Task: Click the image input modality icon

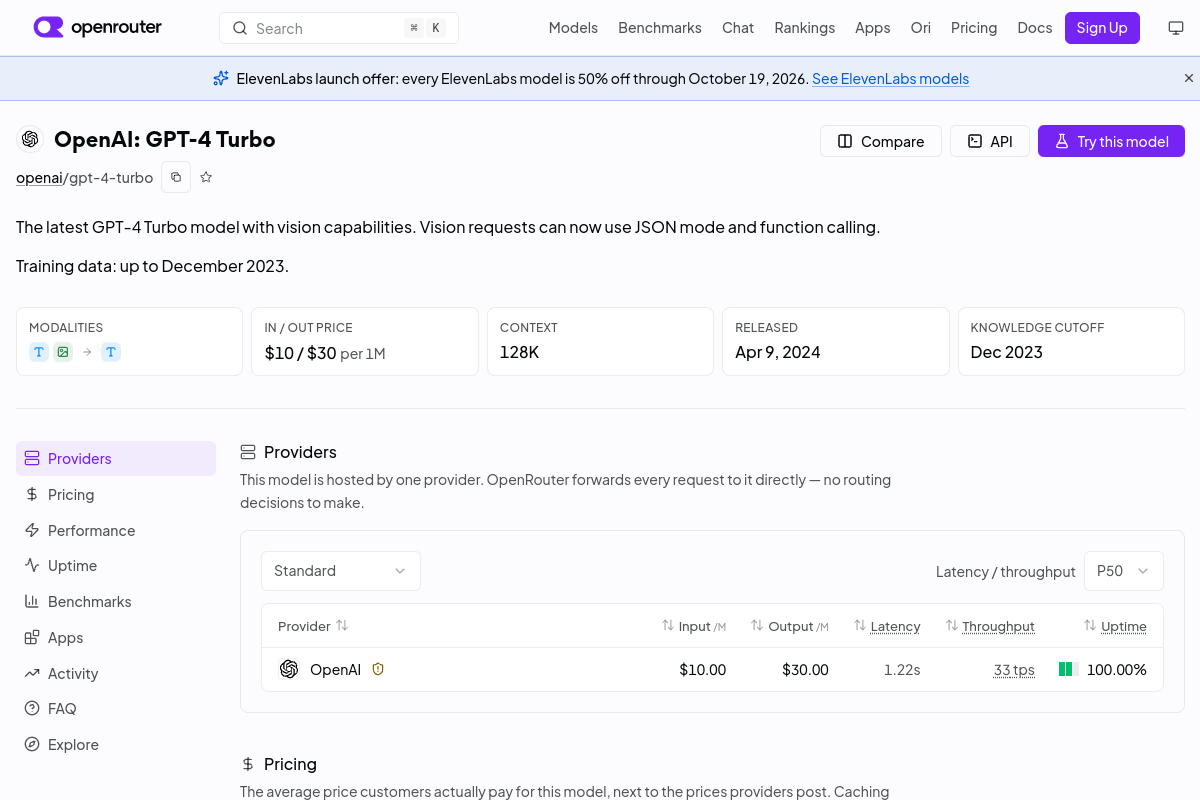Action: click(x=63, y=352)
